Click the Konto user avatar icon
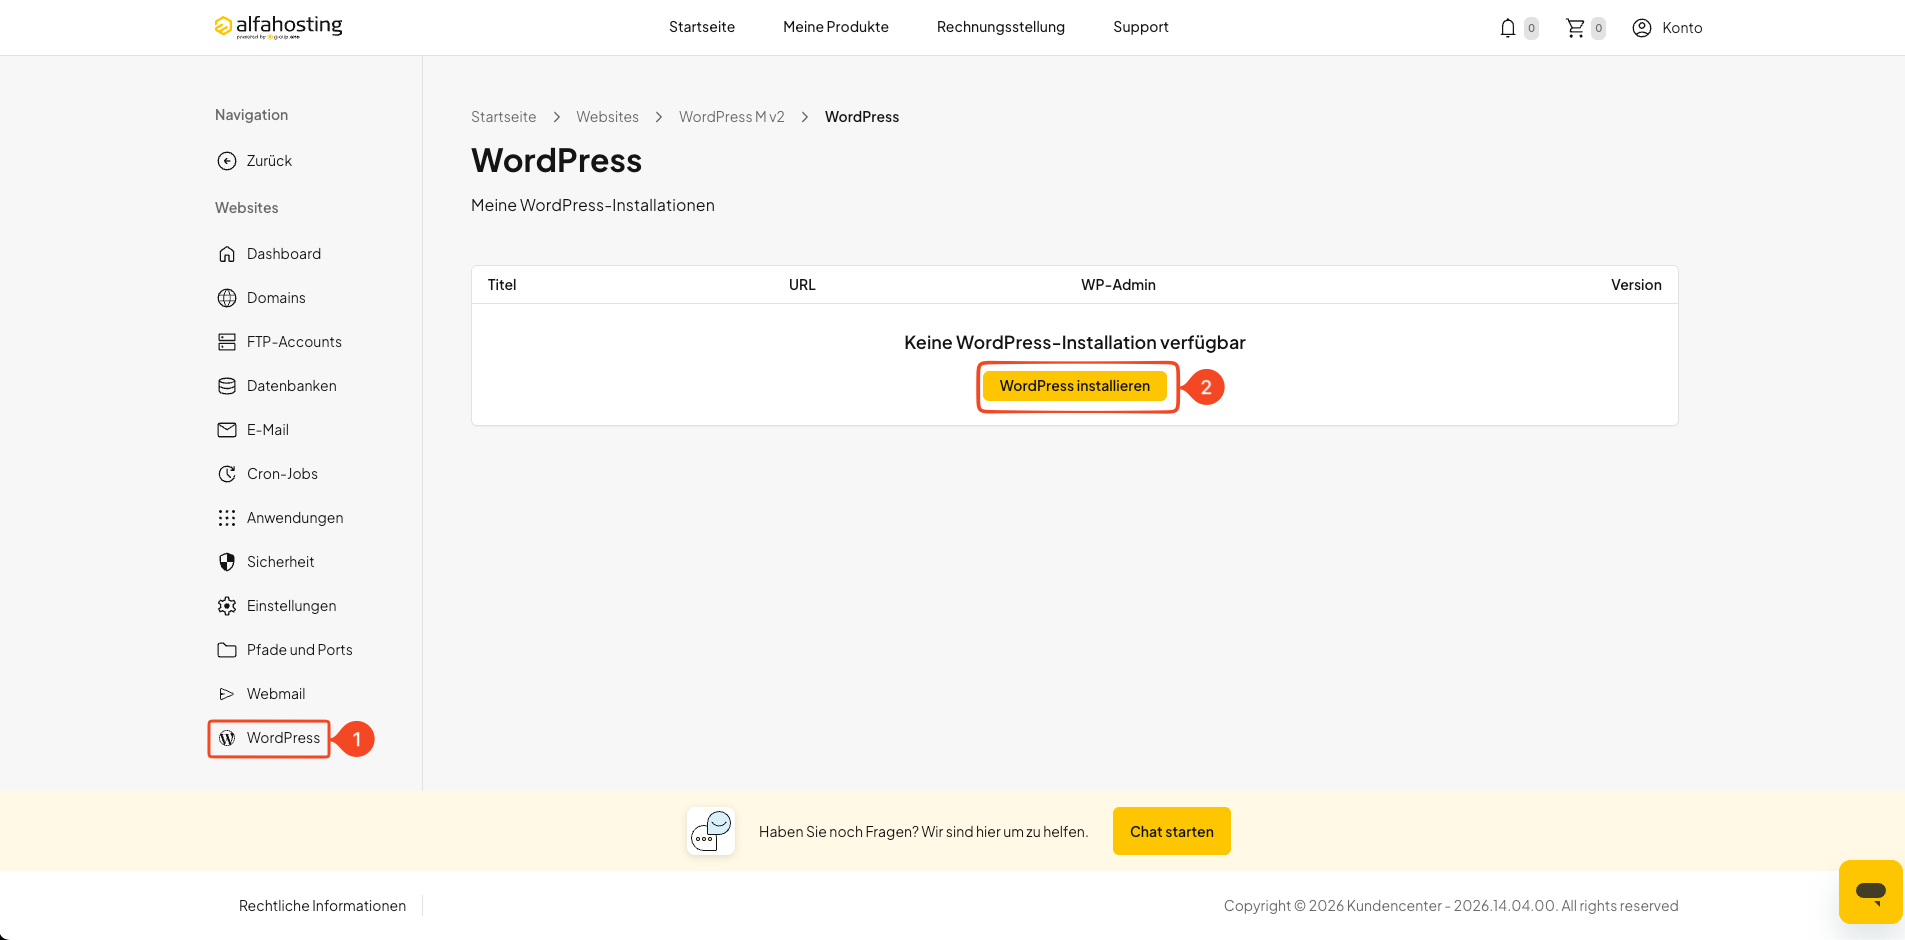The width and height of the screenshot is (1905, 940). point(1642,28)
